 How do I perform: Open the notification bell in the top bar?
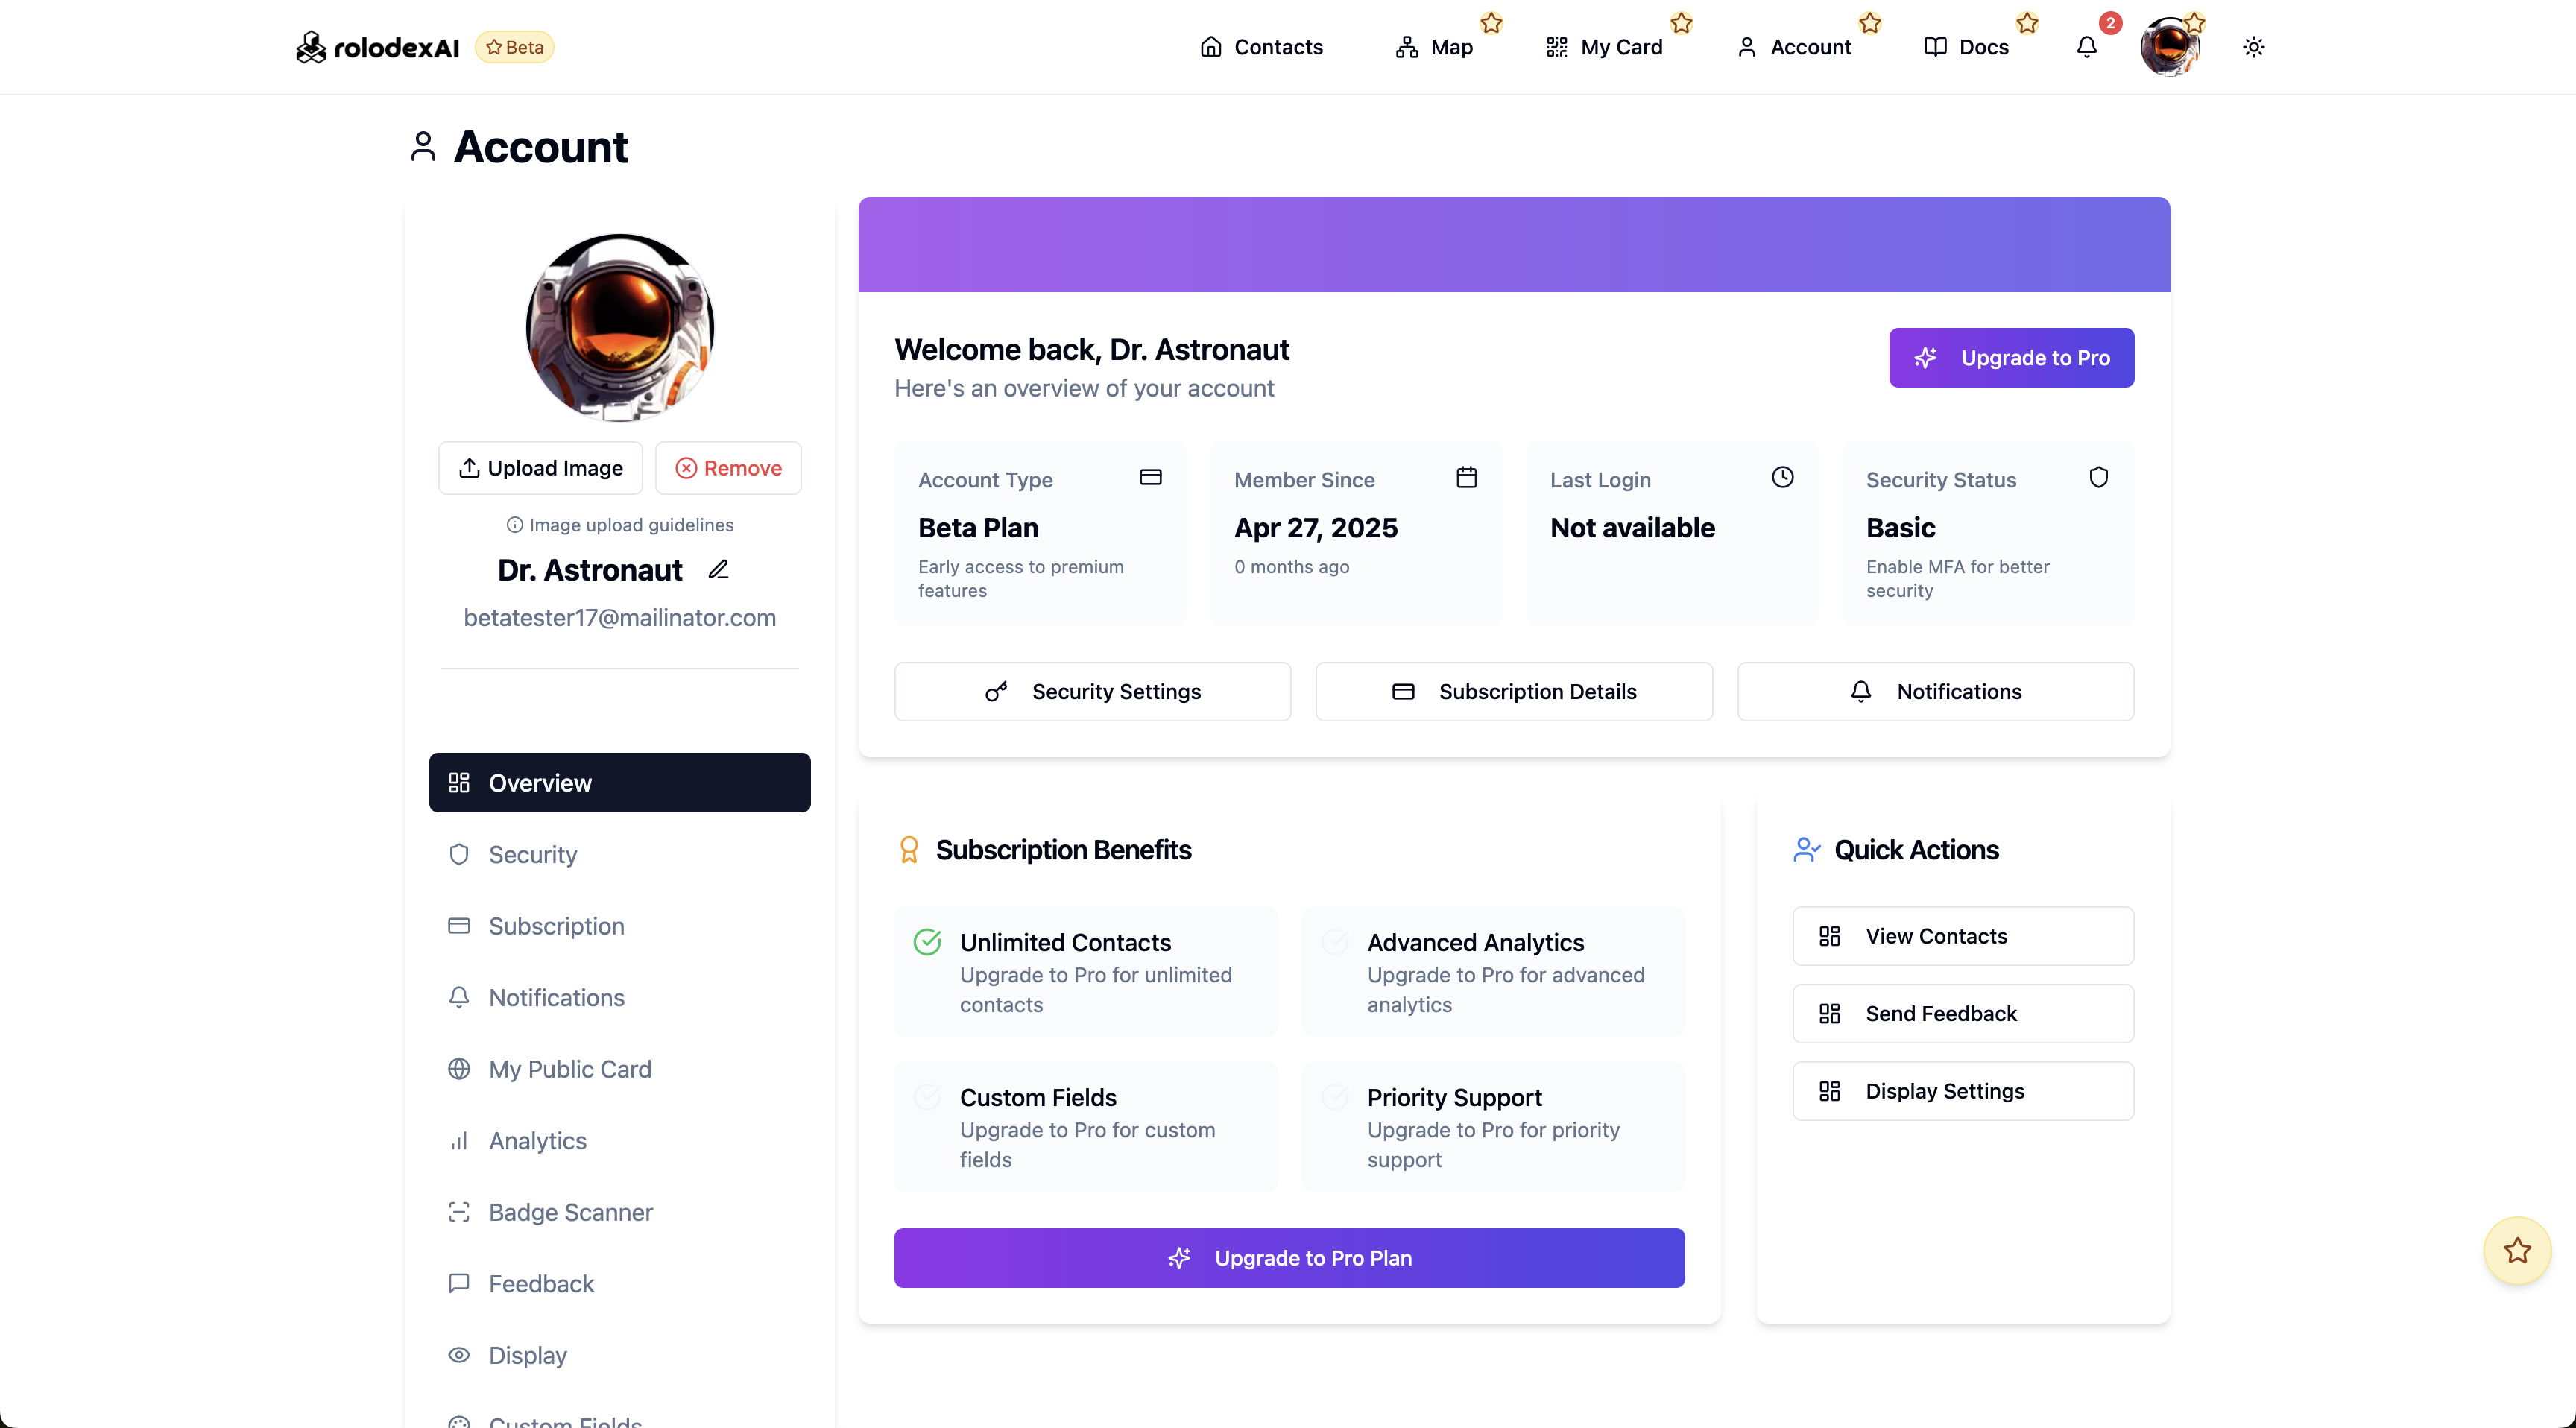click(2086, 47)
